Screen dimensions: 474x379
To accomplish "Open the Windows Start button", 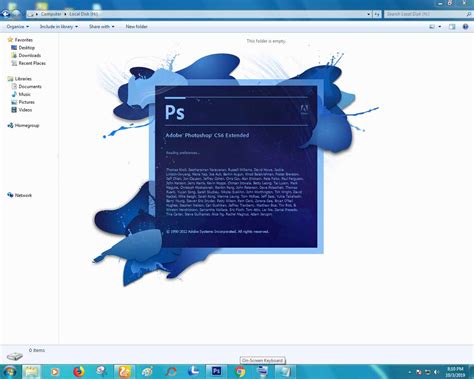I will point(9,371).
